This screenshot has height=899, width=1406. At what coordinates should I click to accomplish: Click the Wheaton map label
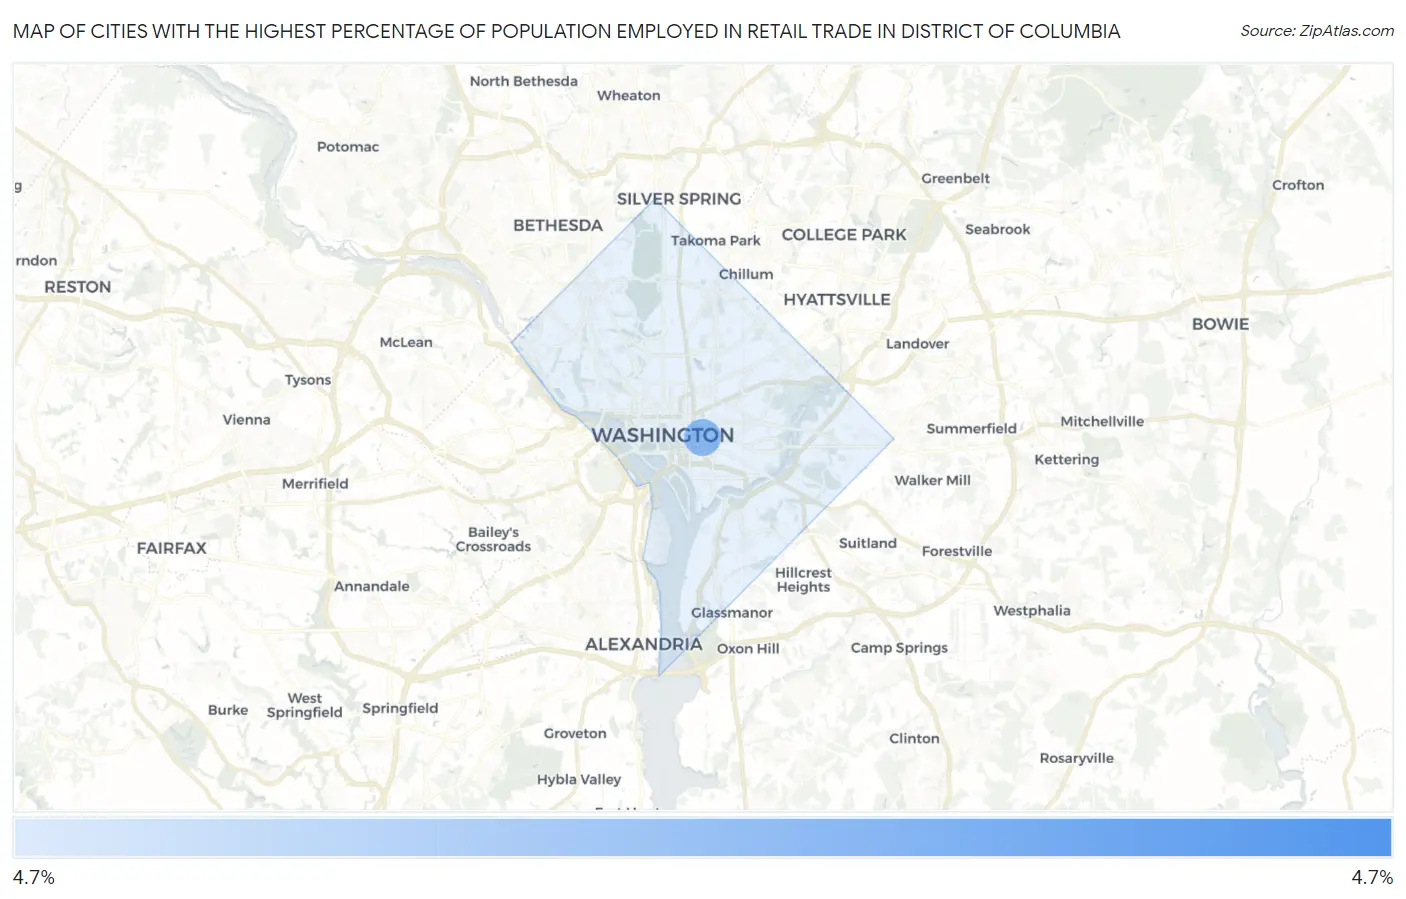tap(629, 96)
